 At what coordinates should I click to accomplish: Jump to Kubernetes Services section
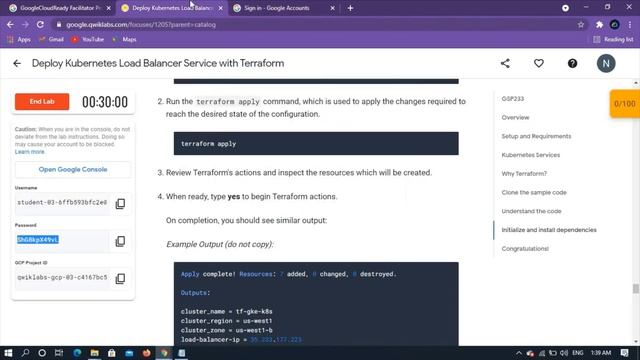coord(531,155)
